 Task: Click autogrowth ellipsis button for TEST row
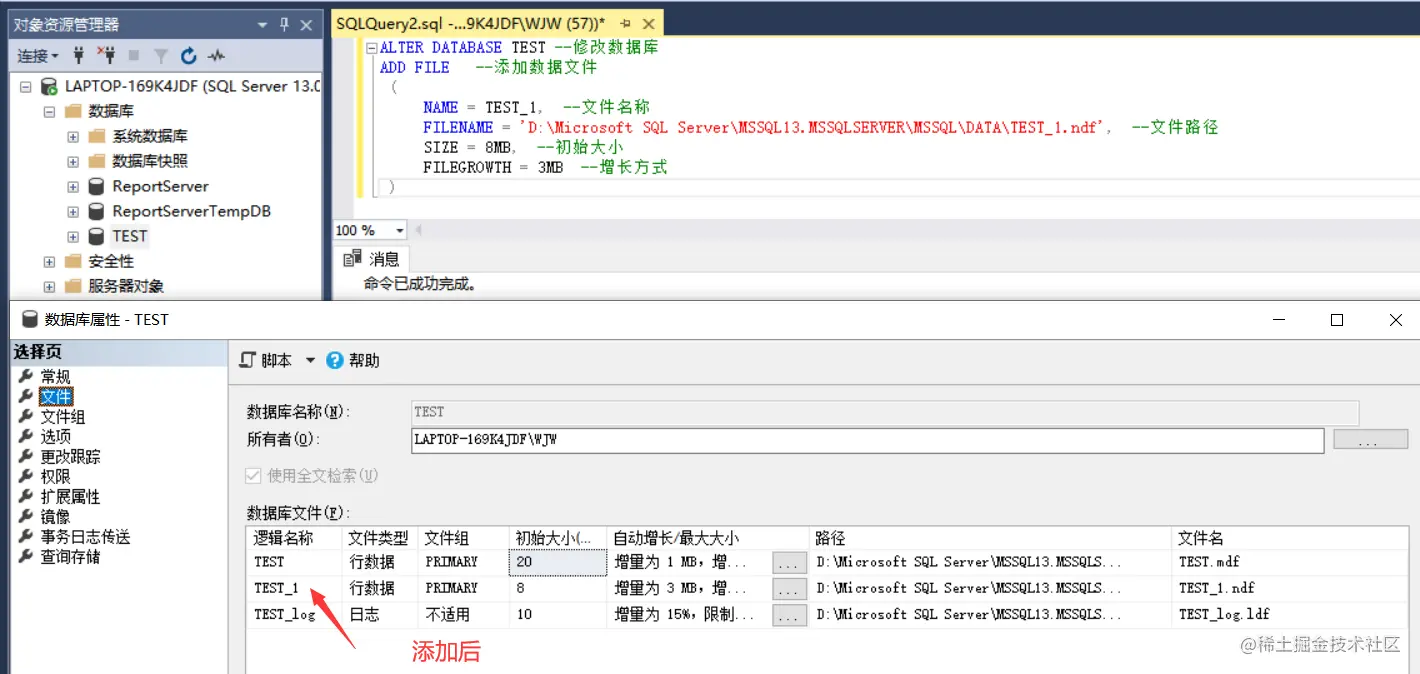[789, 563]
